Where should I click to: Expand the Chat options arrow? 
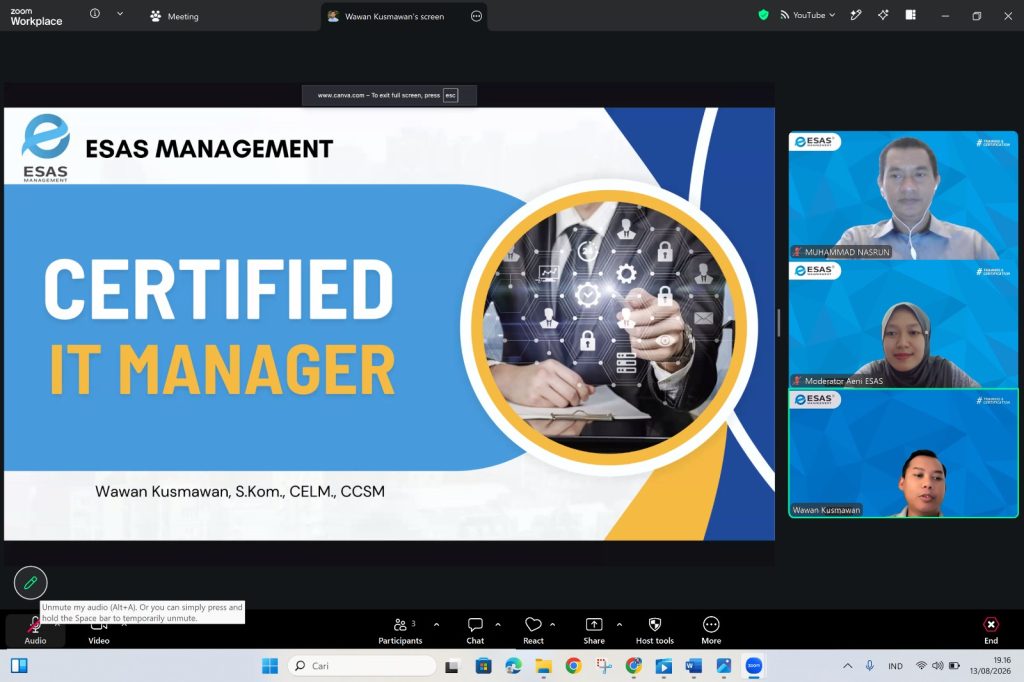[x=498, y=625]
